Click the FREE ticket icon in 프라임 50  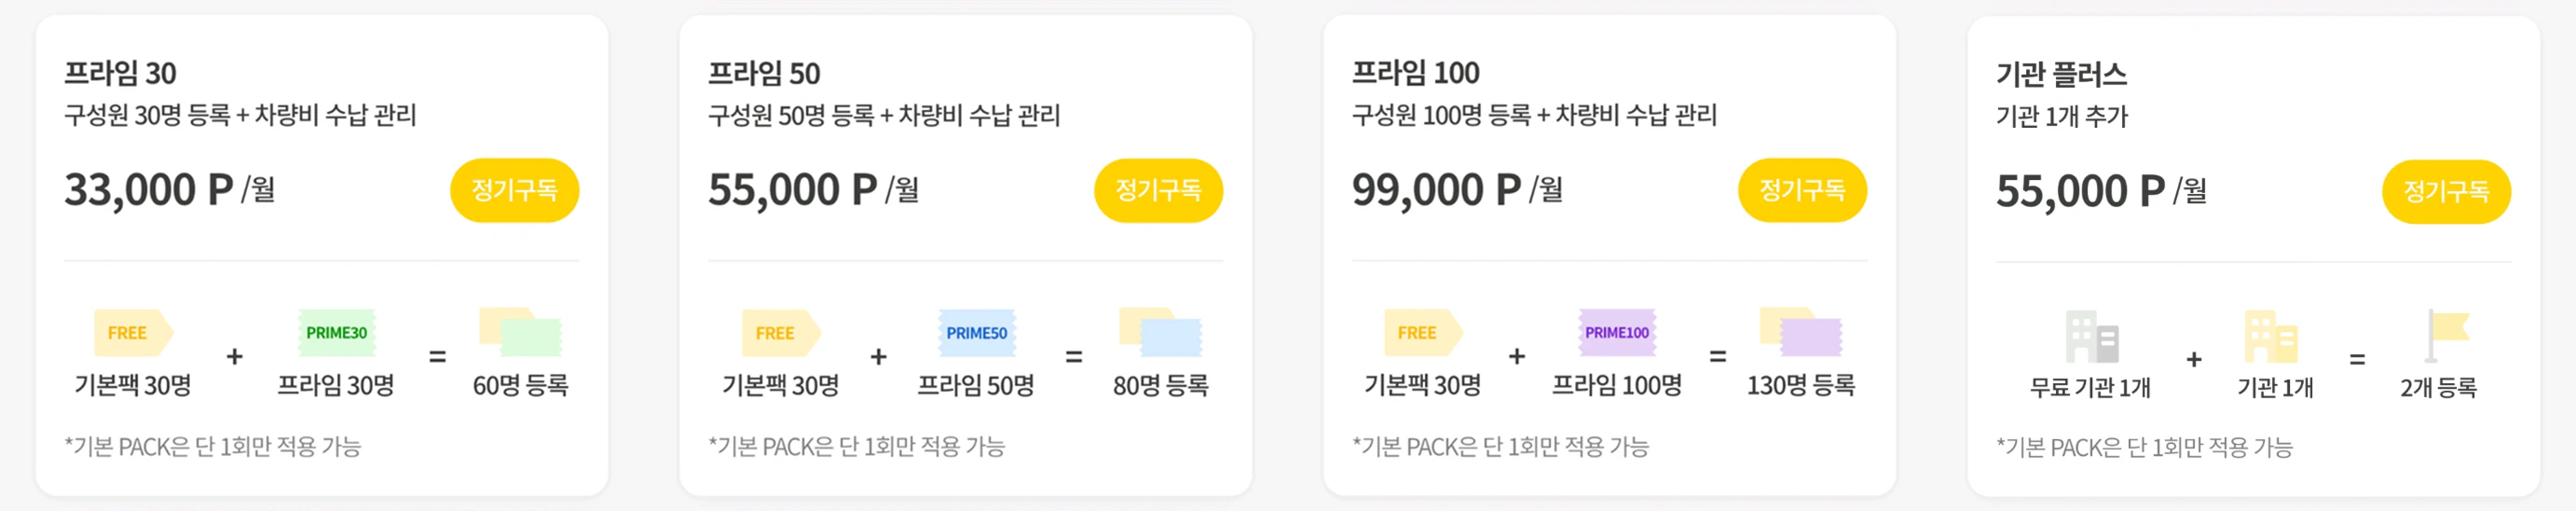[x=779, y=333]
